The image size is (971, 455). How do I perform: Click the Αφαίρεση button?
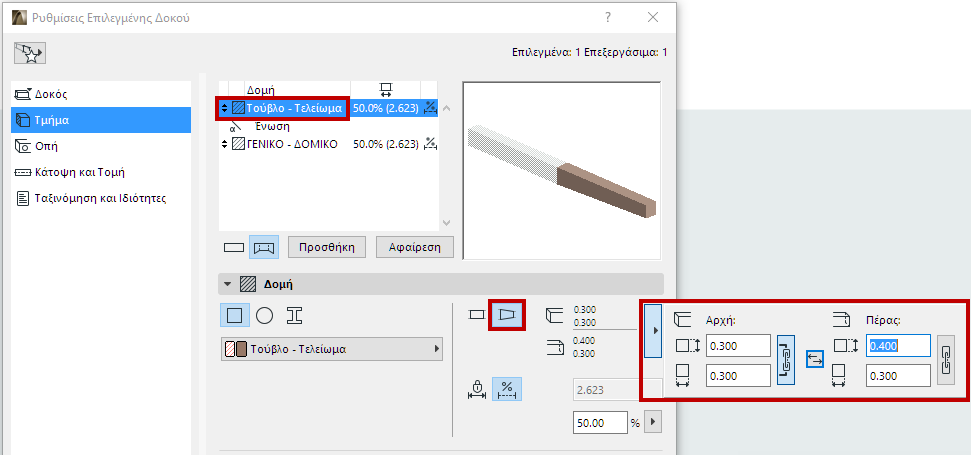coord(415,247)
